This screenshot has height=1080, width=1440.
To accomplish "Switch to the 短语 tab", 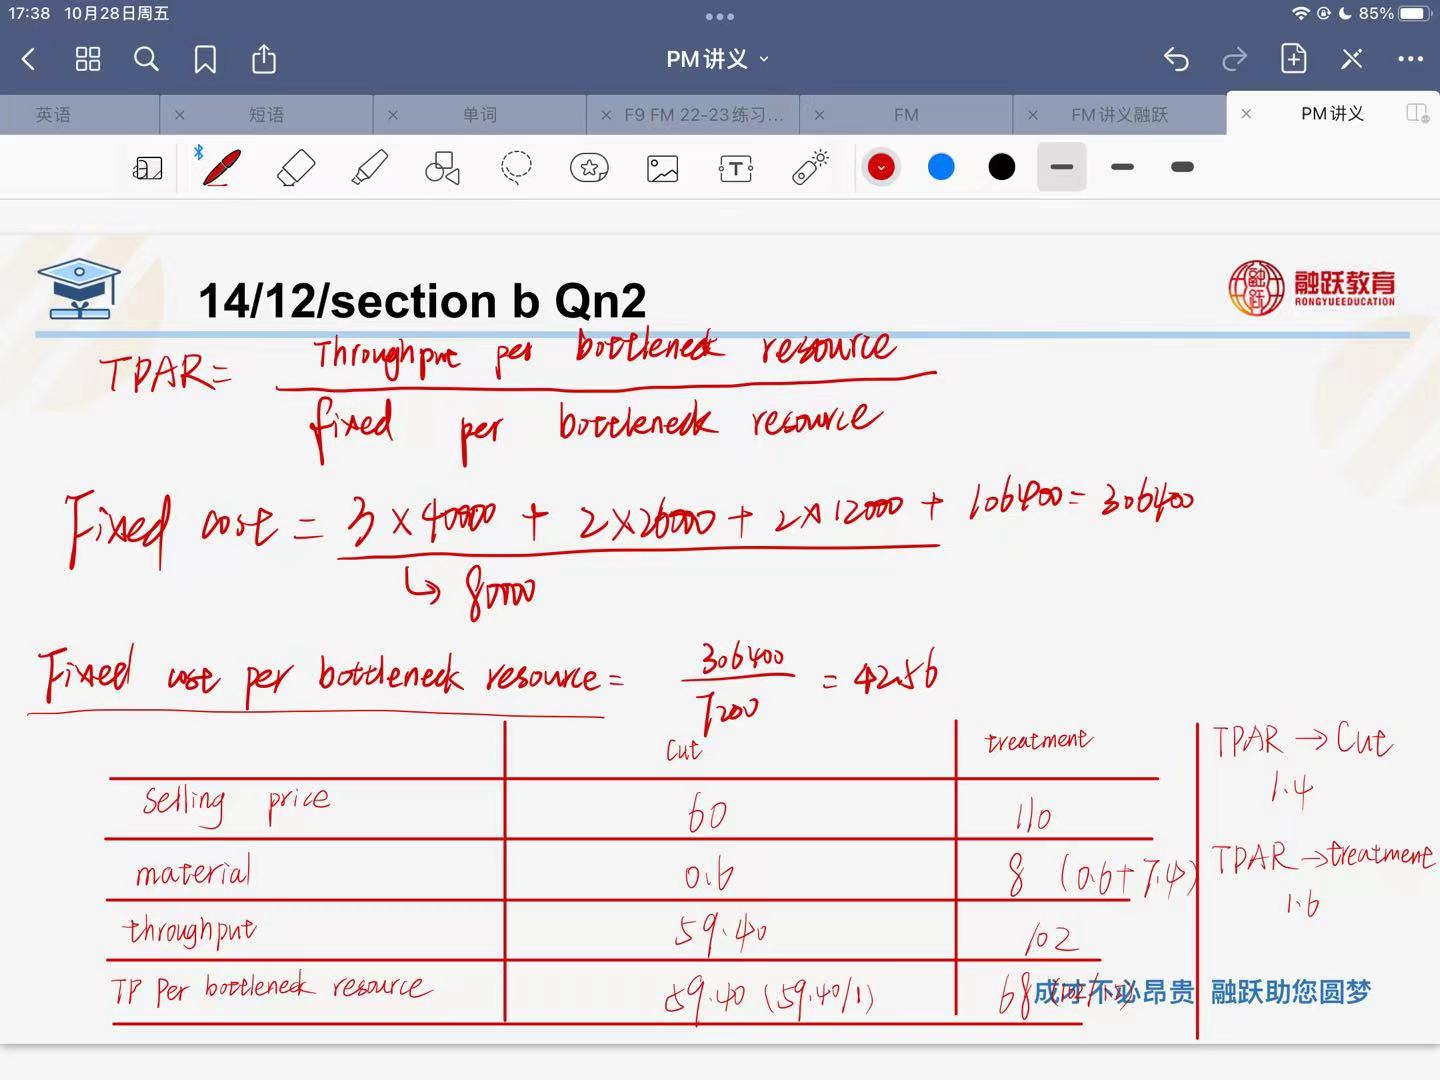I will click(x=266, y=115).
